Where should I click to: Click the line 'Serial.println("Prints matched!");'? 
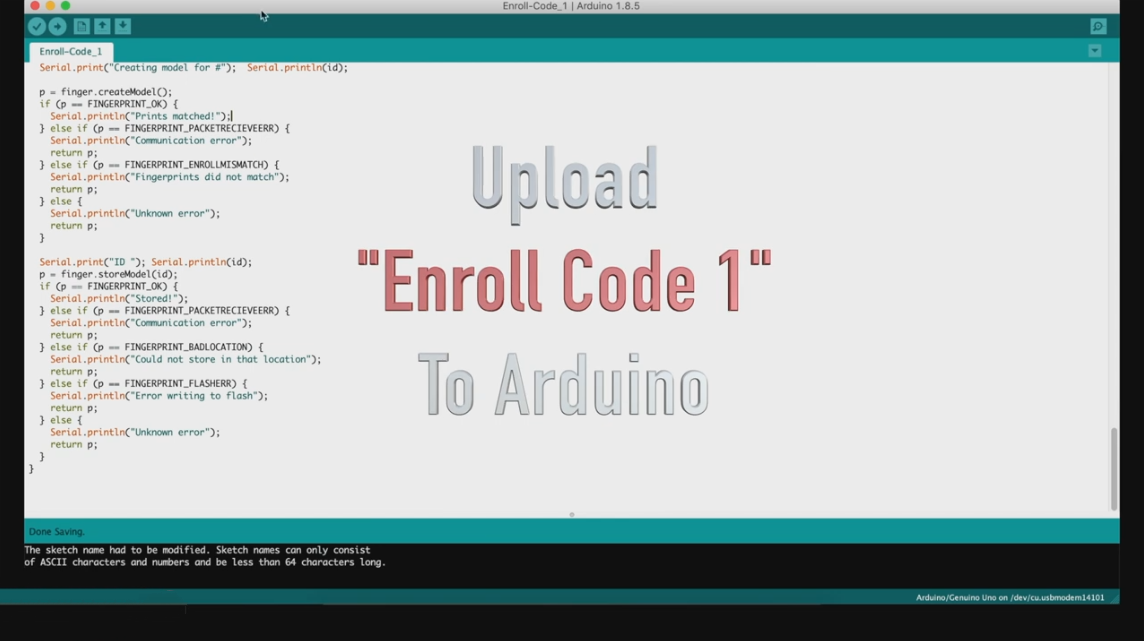point(140,116)
